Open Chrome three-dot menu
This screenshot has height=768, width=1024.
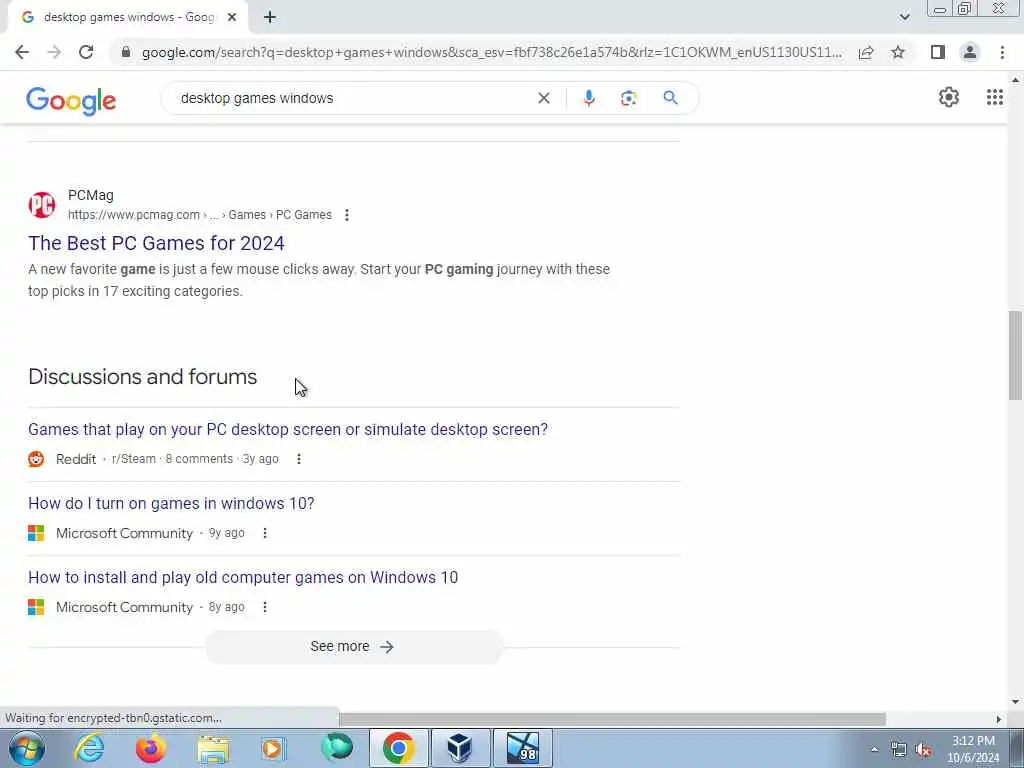click(x=1002, y=52)
